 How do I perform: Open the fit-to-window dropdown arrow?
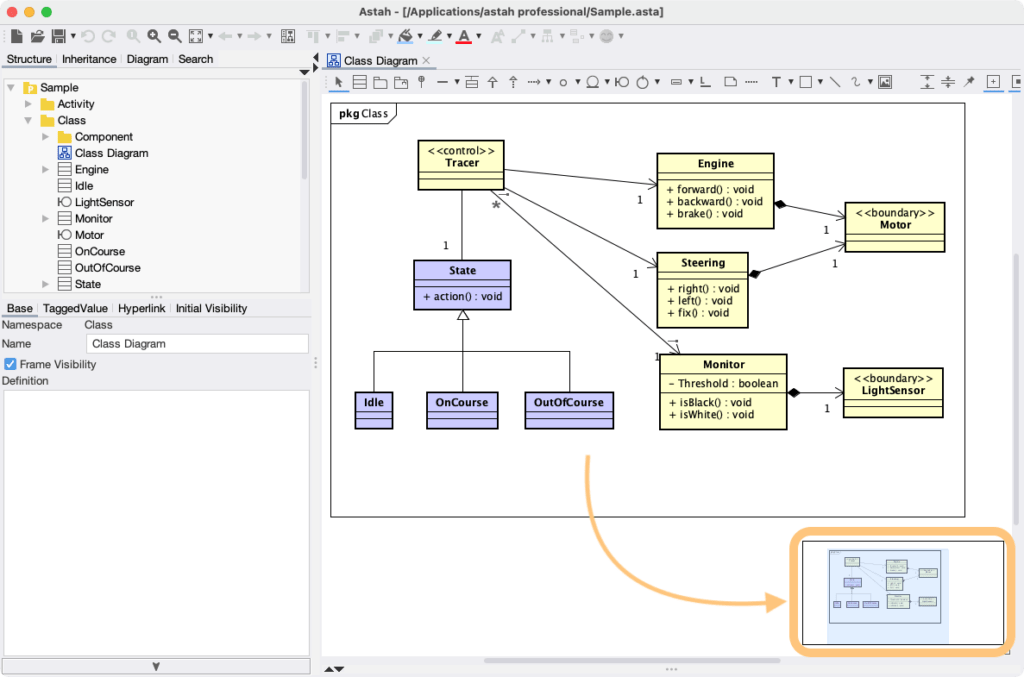tap(210, 36)
